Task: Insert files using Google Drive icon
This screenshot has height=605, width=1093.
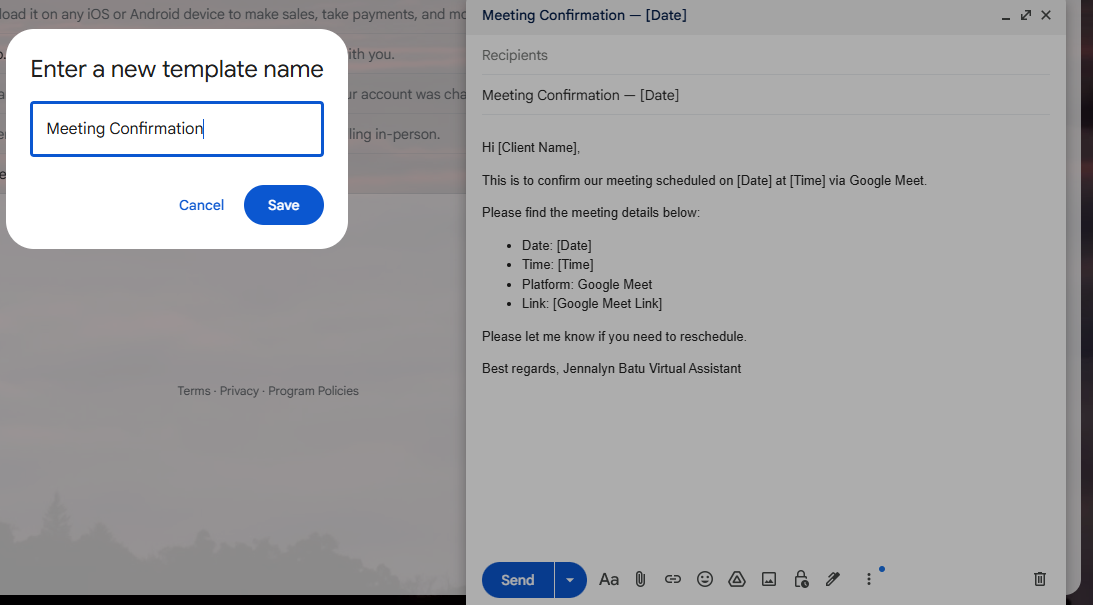Action: (x=737, y=579)
